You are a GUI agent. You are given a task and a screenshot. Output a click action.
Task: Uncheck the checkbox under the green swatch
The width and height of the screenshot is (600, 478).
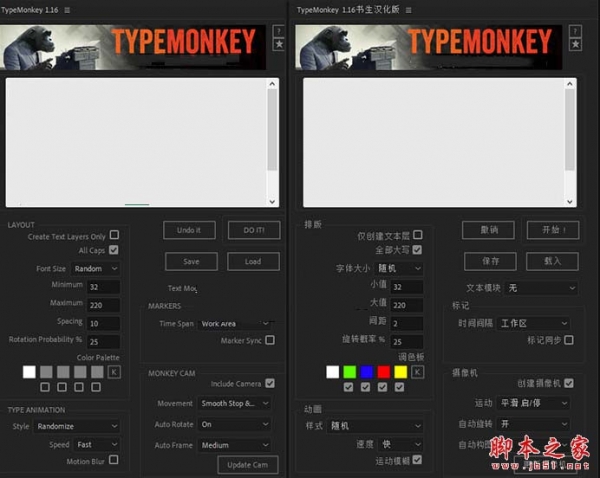(348, 387)
